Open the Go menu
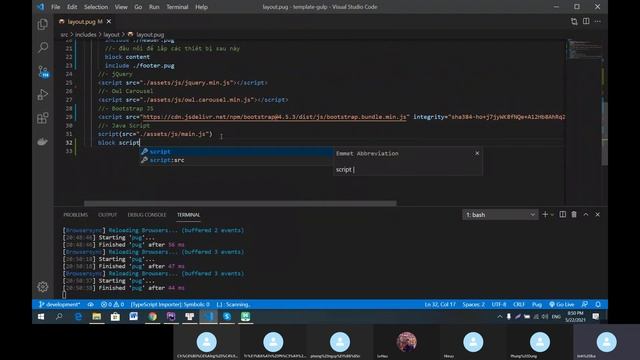640x360 pixels. click(x=138, y=7)
